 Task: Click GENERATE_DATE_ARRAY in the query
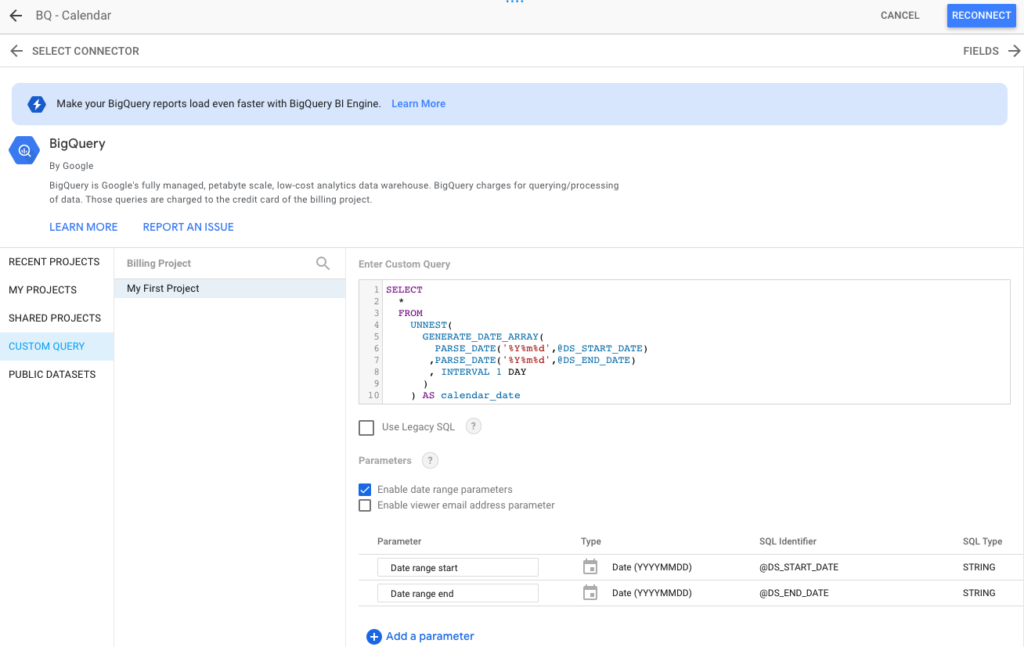pos(480,336)
